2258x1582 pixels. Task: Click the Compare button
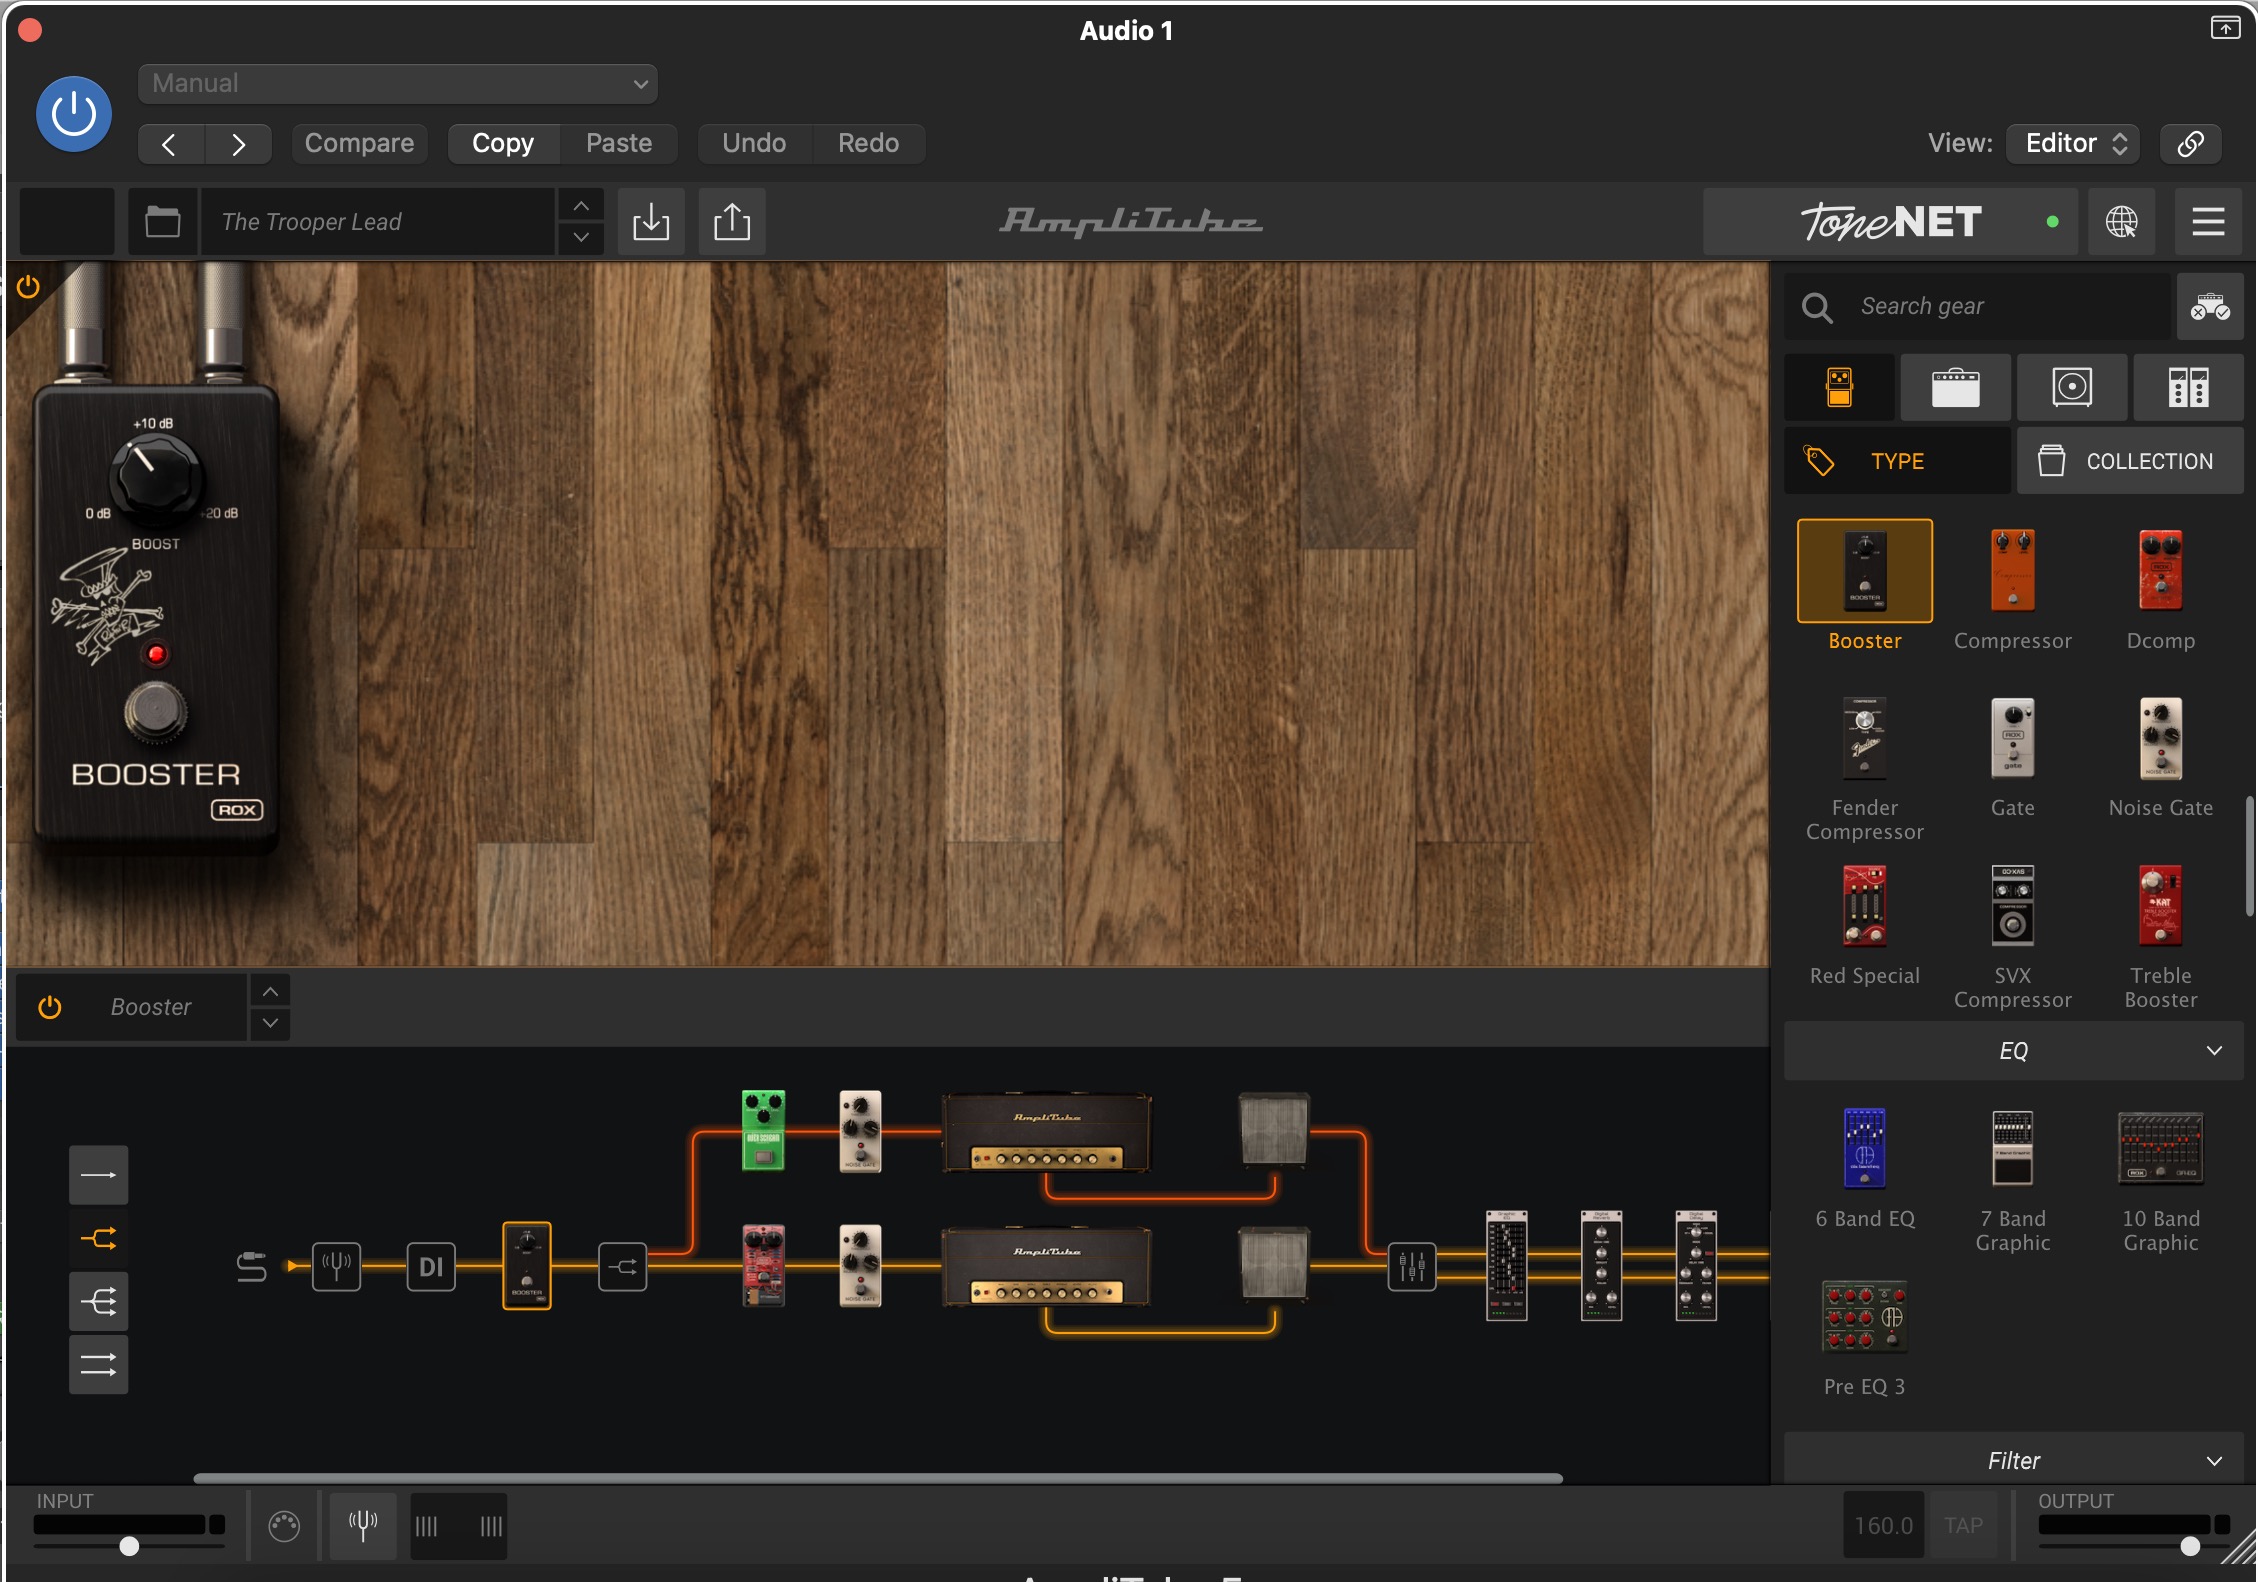359,144
